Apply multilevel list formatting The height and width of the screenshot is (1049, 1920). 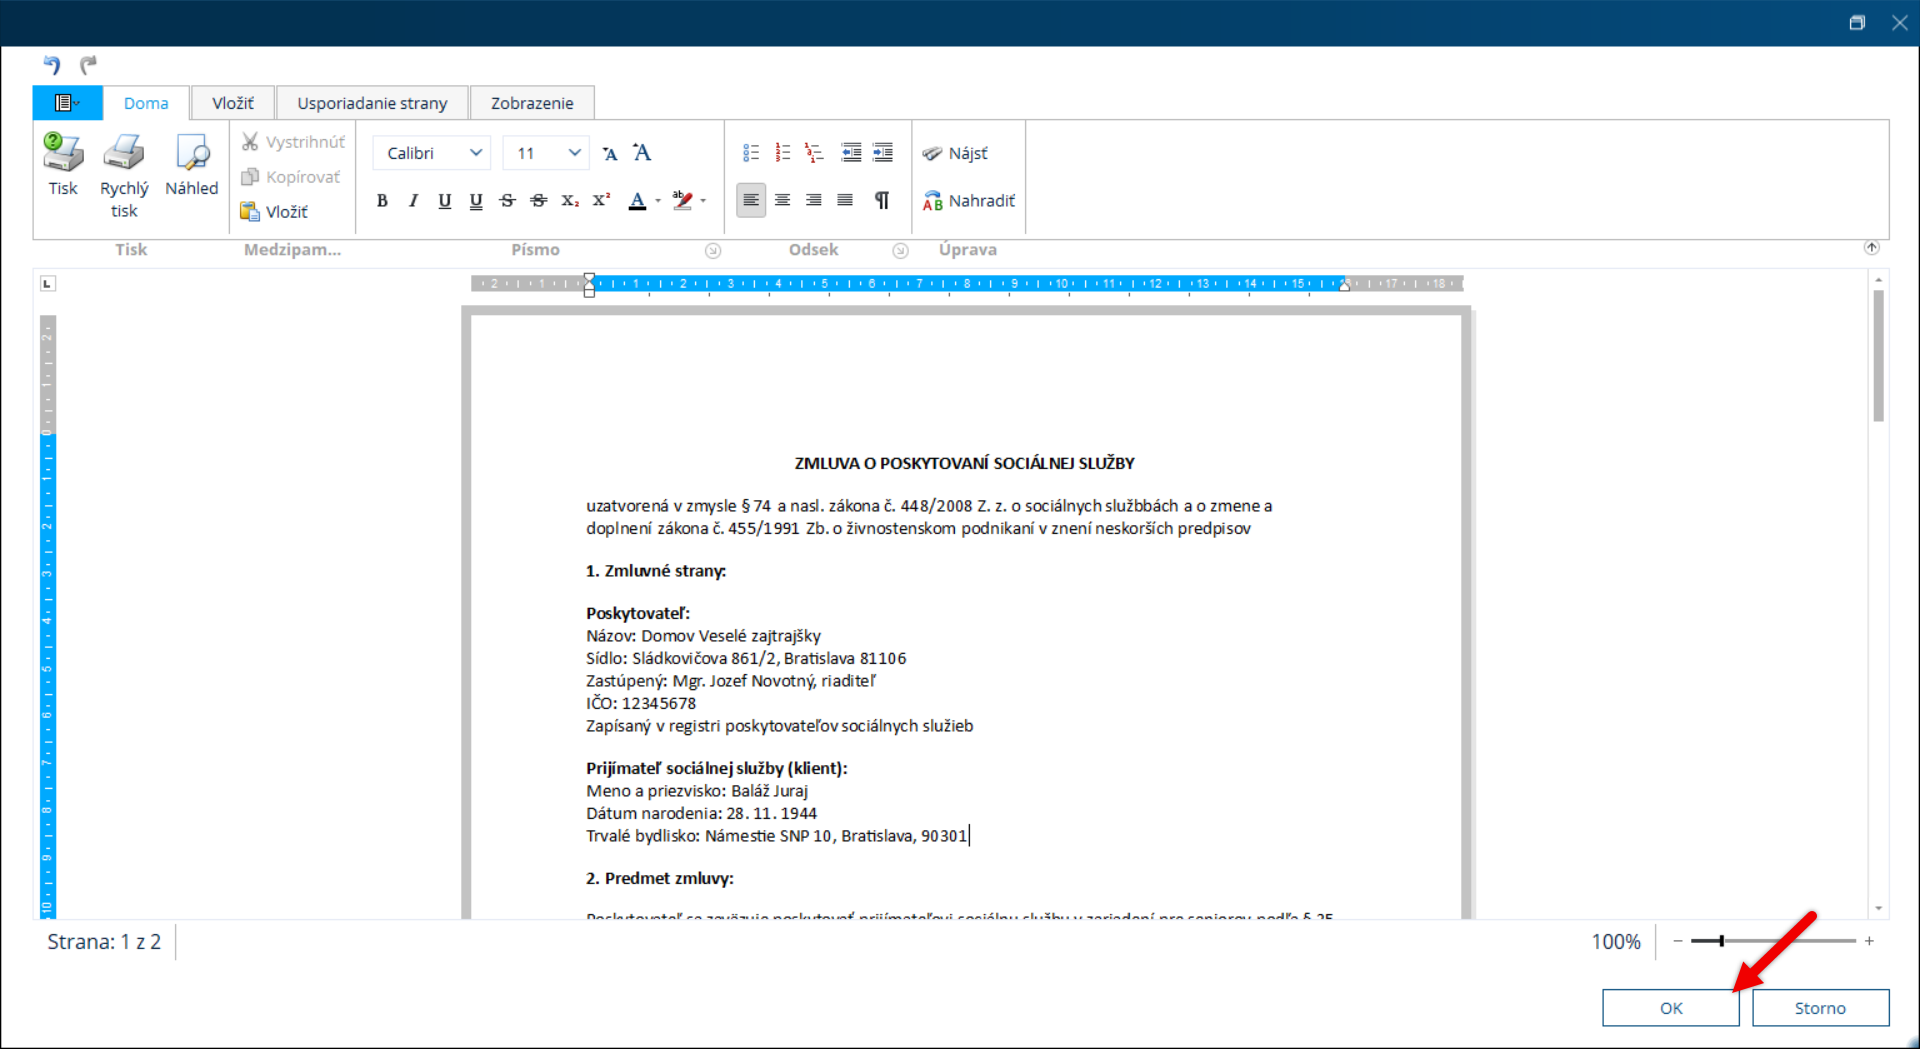click(814, 153)
